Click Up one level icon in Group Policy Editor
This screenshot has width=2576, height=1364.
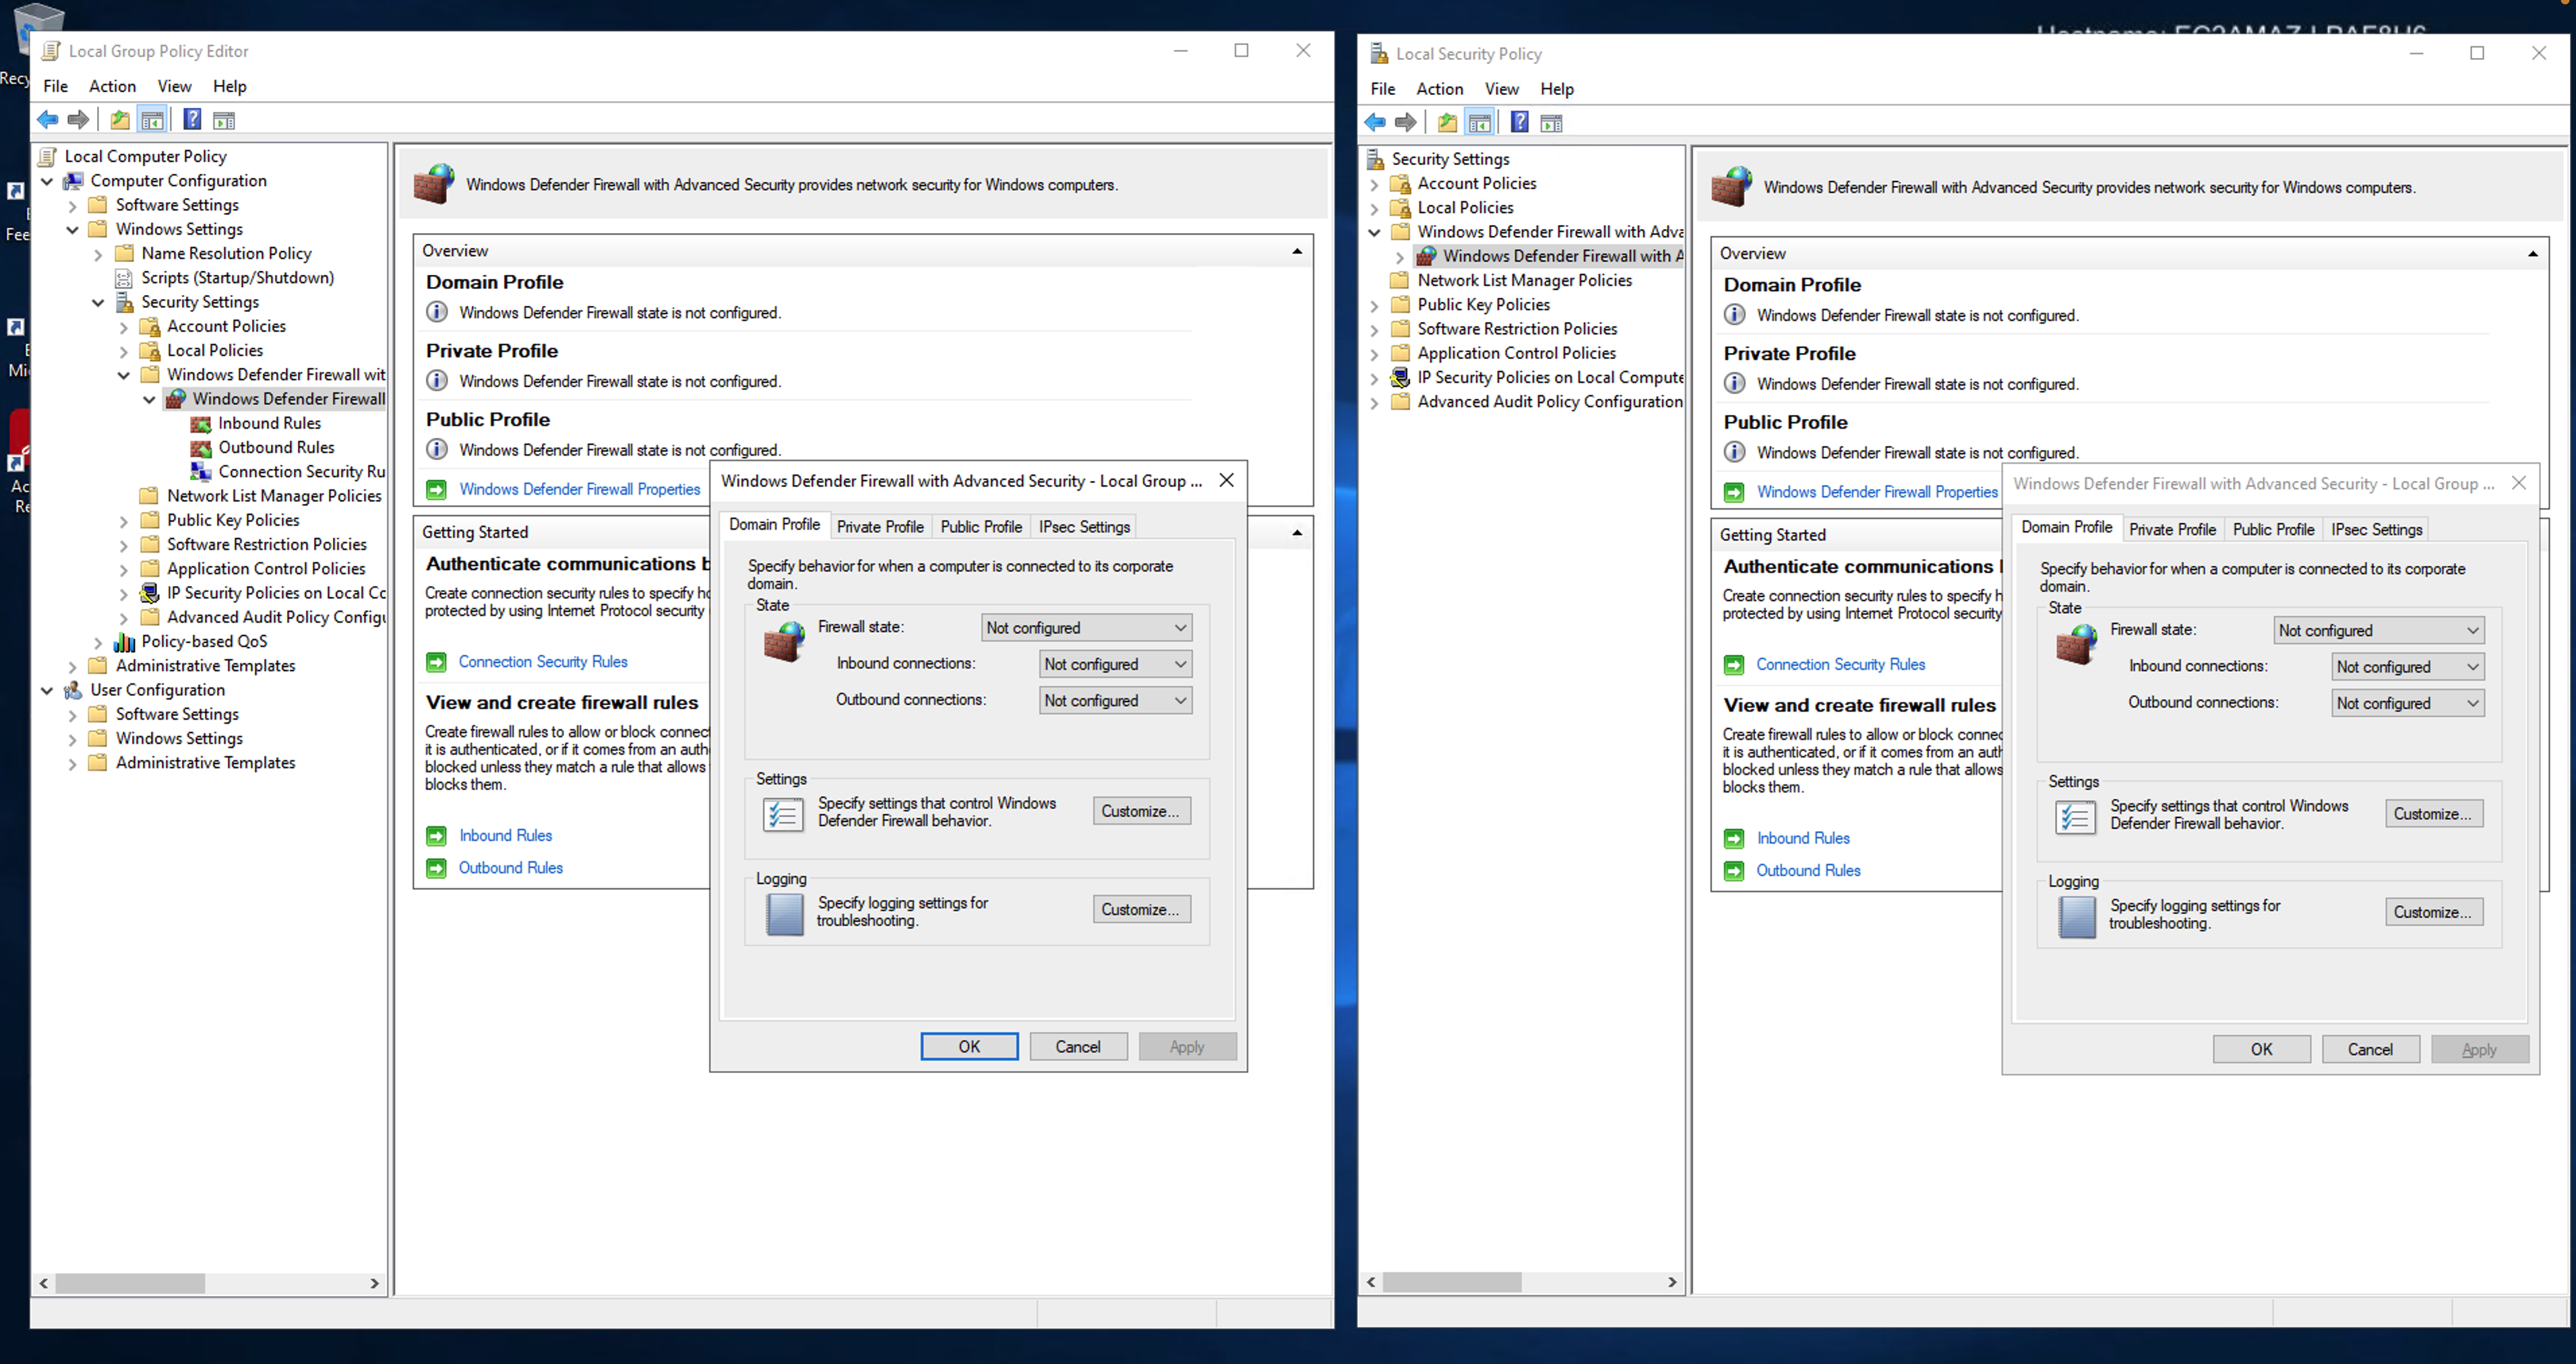(120, 120)
